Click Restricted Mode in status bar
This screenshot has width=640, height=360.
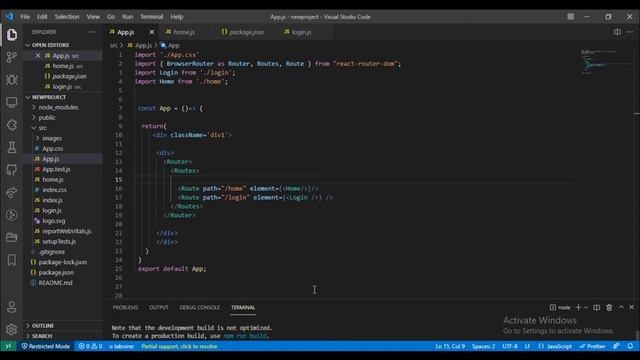pos(46,346)
